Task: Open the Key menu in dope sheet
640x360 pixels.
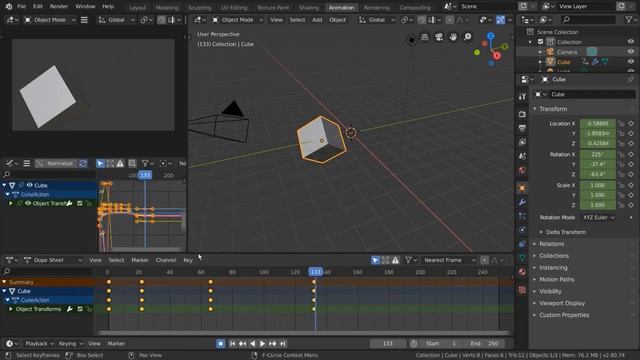Action: (188, 260)
